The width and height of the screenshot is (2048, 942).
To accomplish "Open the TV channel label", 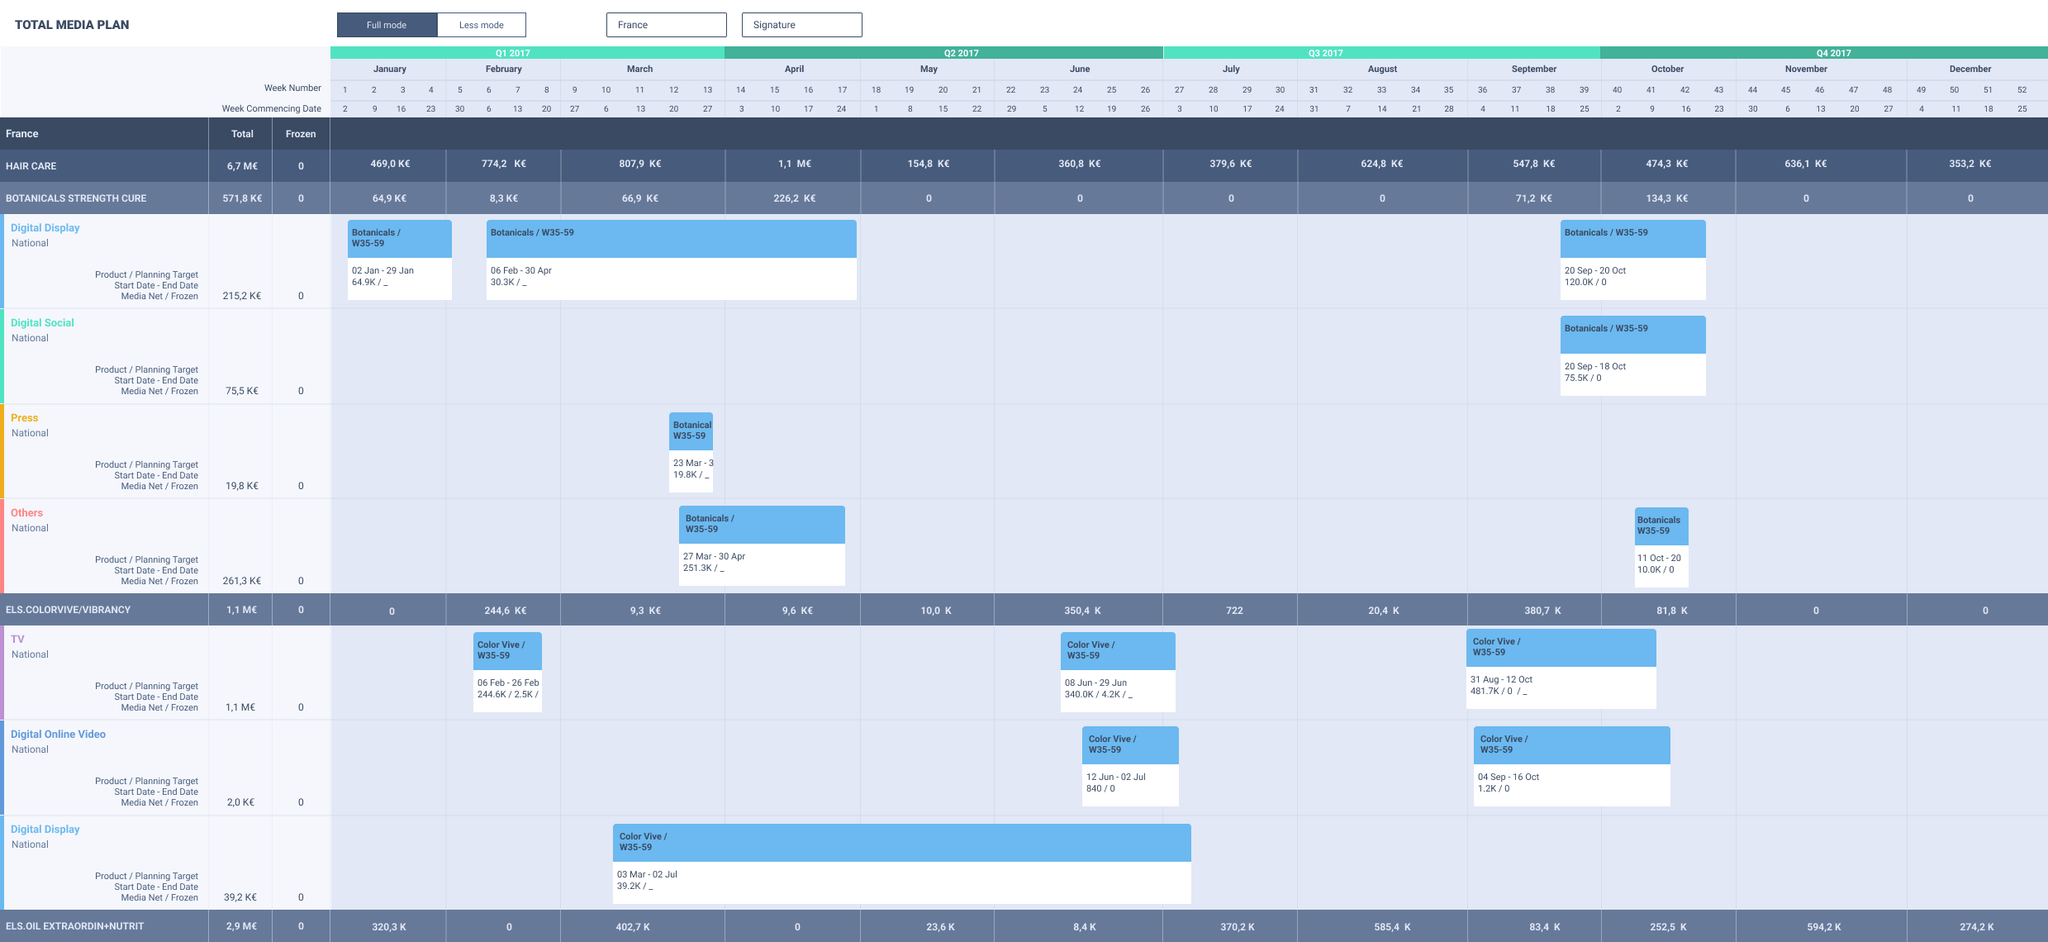I will coord(17,639).
